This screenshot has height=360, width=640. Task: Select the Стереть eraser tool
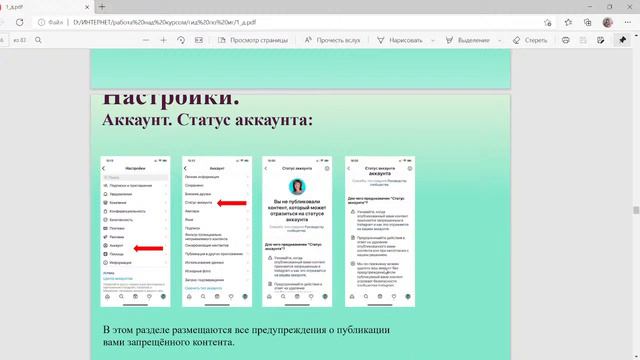click(x=530, y=40)
